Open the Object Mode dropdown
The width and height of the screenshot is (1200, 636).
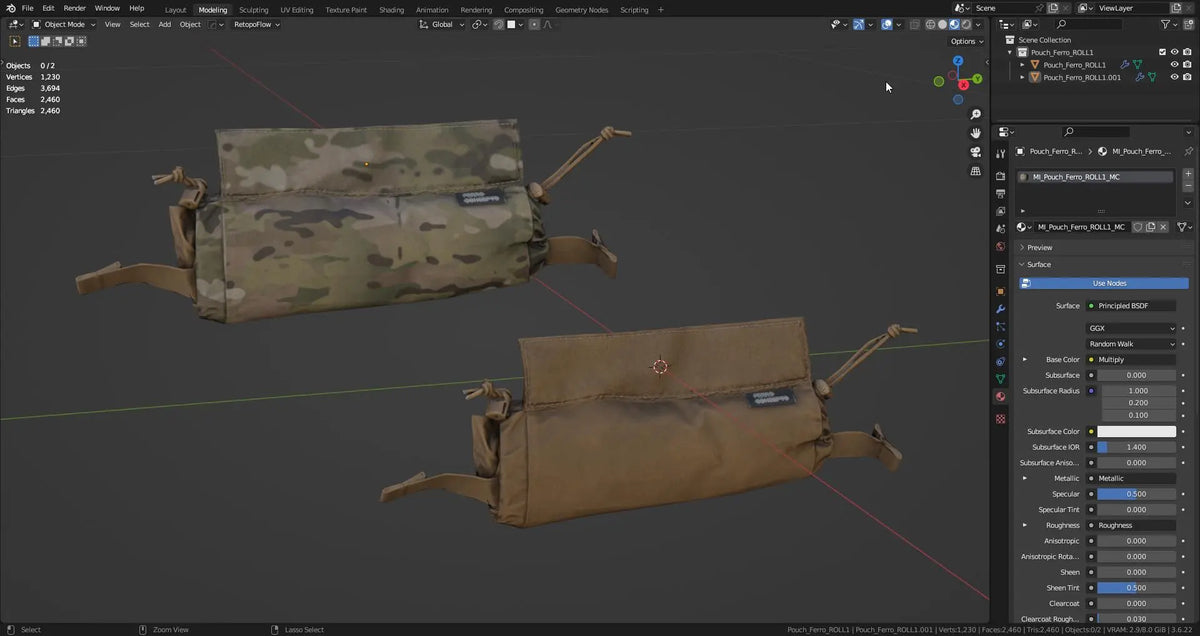(64, 24)
